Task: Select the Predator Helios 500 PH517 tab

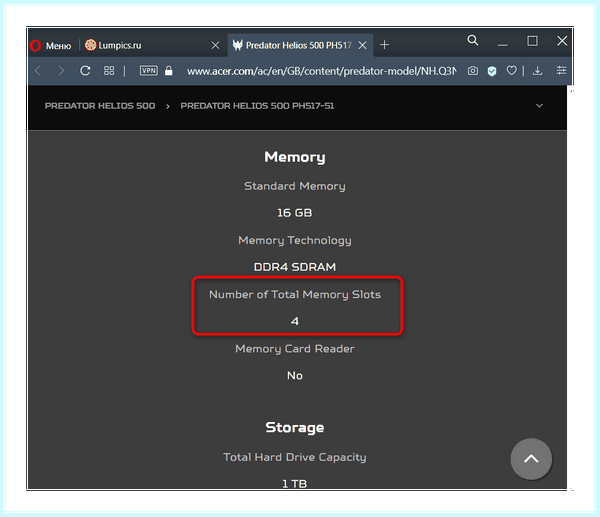Action: (301, 45)
